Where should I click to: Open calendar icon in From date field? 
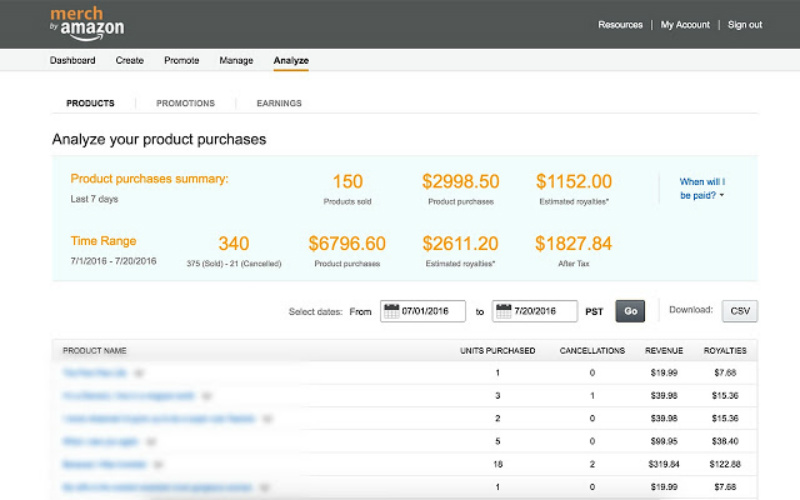391,311
